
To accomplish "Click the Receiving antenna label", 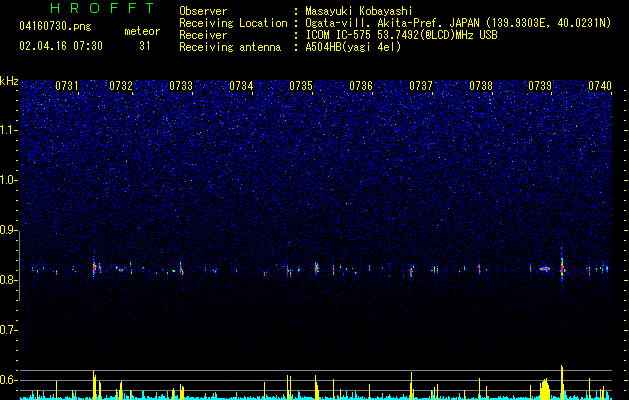I will click(x=230, y=47).
